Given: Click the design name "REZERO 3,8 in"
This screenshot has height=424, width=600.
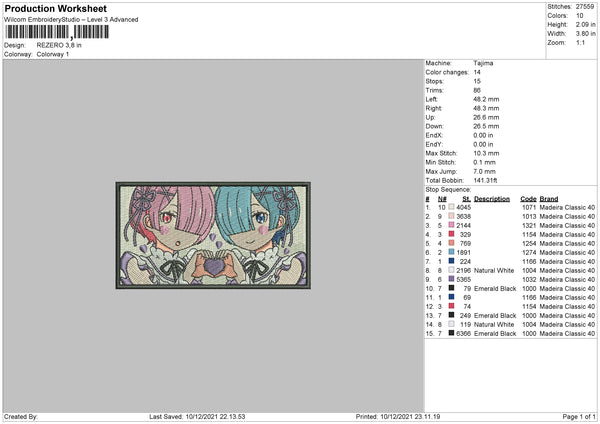Looking at the screenshot, I should click(59, 45).
